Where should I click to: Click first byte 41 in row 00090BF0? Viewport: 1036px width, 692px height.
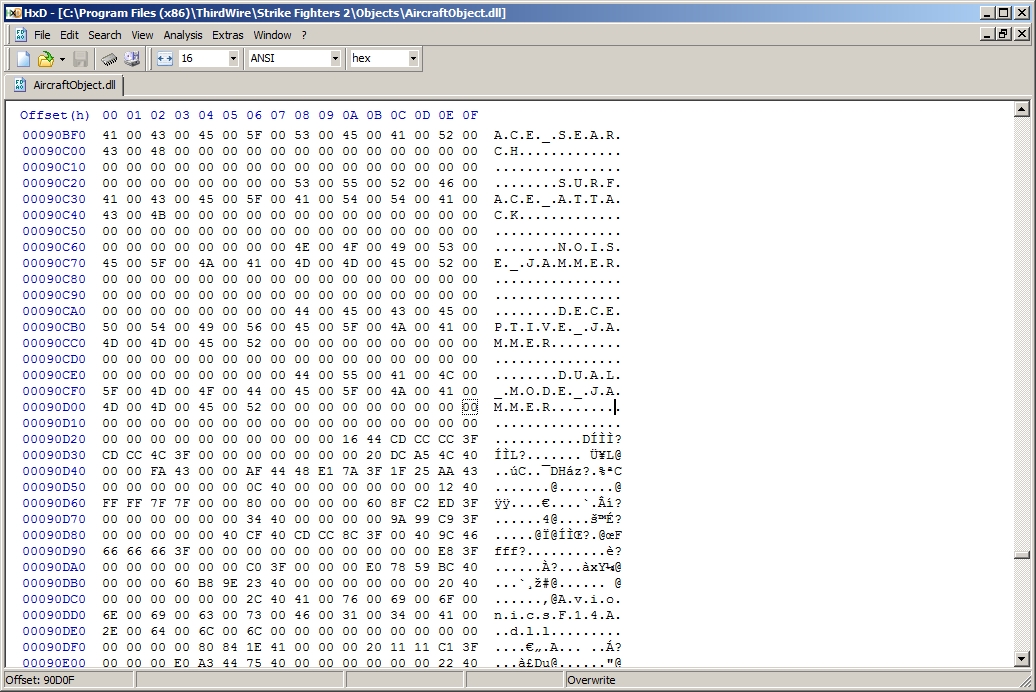(x=110, y=135)
